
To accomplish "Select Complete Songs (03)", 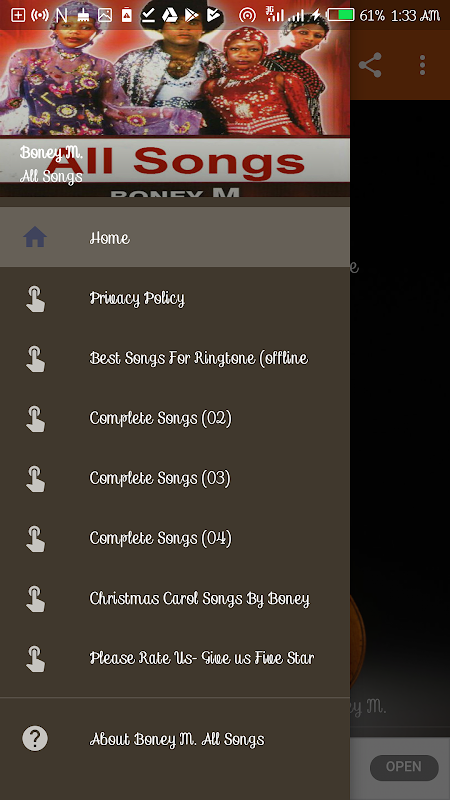I will pyautogui.click(x=175, y=478).
